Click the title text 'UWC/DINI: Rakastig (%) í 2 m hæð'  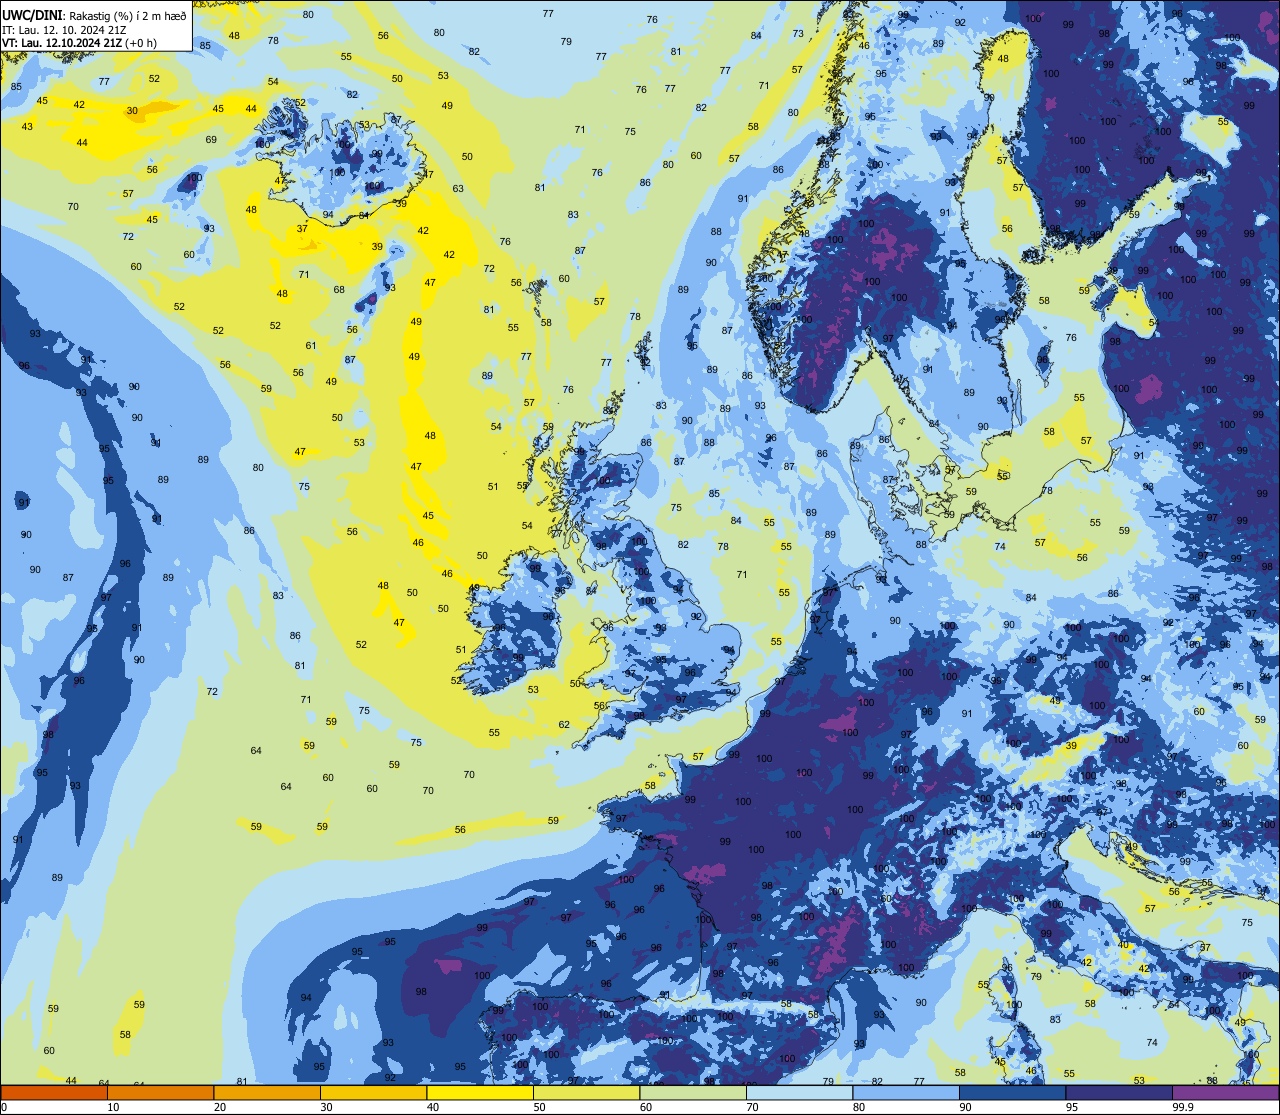[94, 15]
